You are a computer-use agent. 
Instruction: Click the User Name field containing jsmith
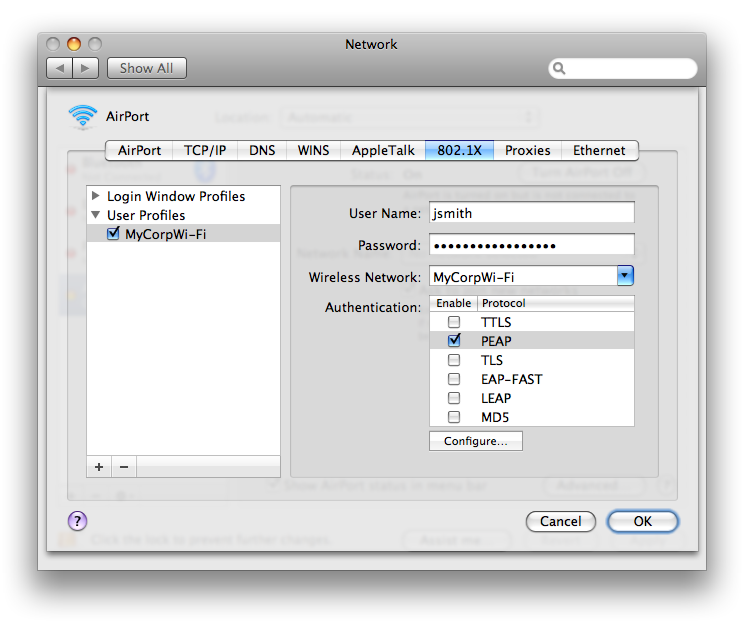pos(532,213)
